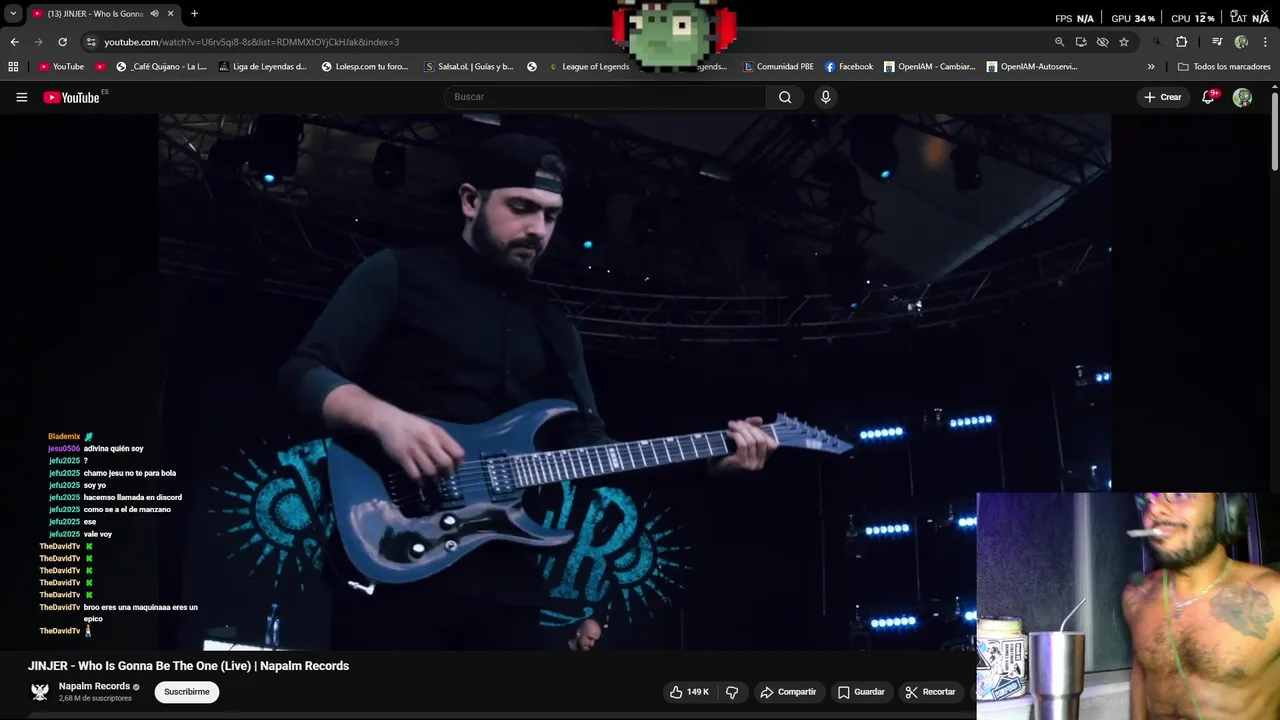Screen dimensions: 1280x720
Task: Click the crossed-out eye icon in the address bar
Action: [1102, 42]
